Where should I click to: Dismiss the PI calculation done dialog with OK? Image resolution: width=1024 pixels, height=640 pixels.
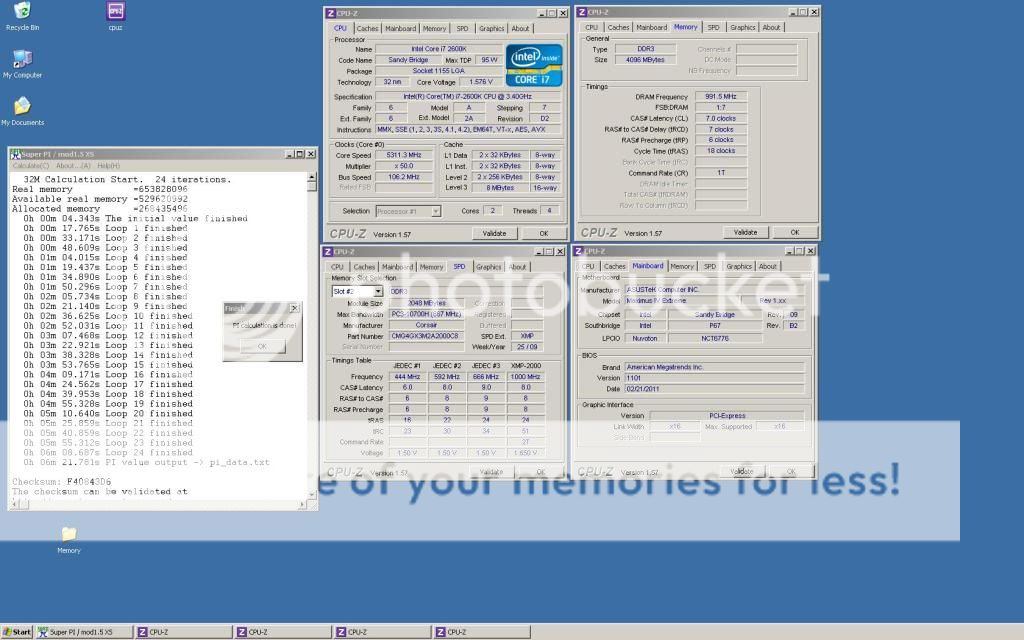point(263,348)
